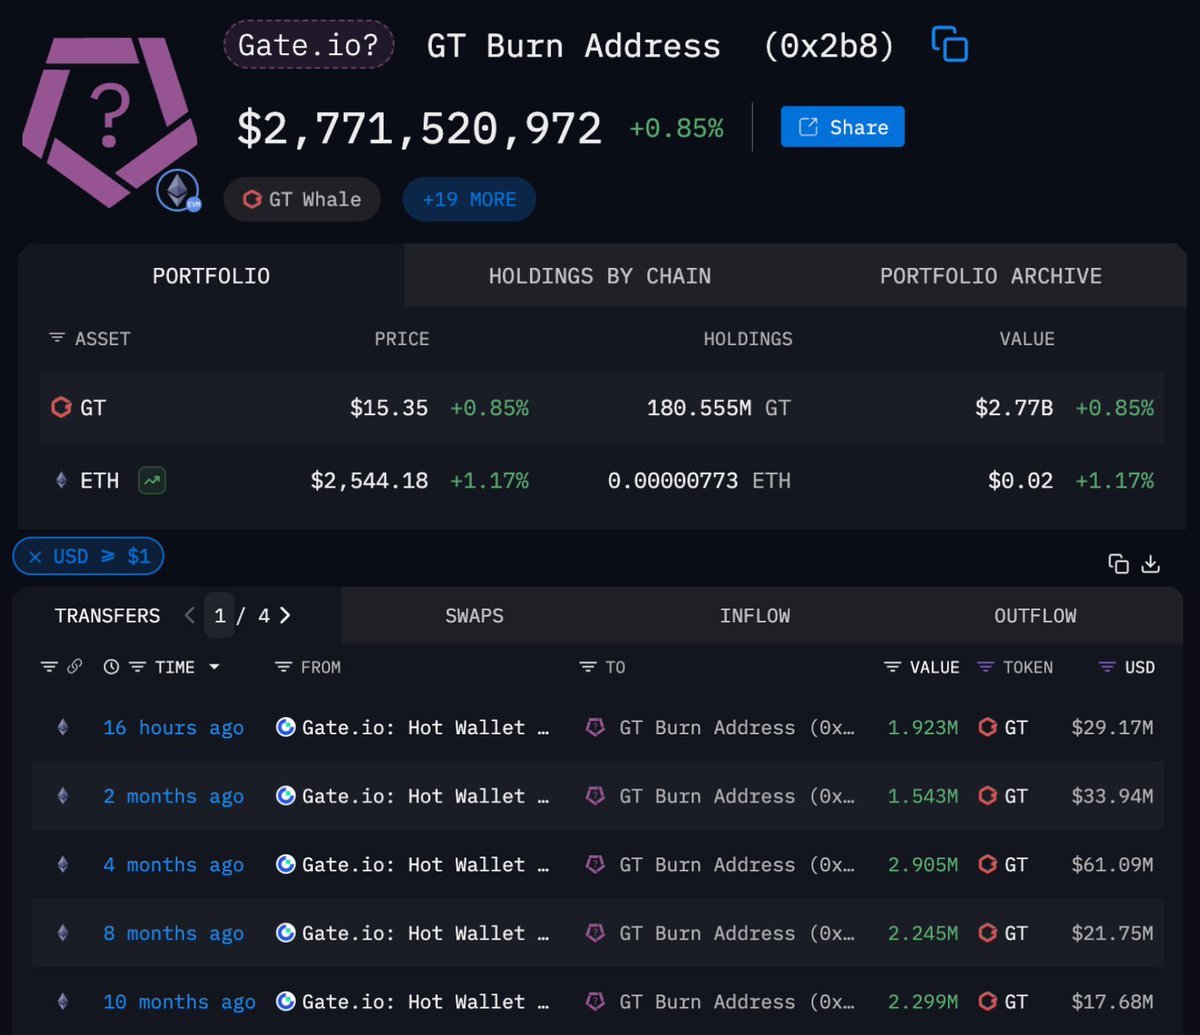Expand the +19 MORE tags

(469, 199)
